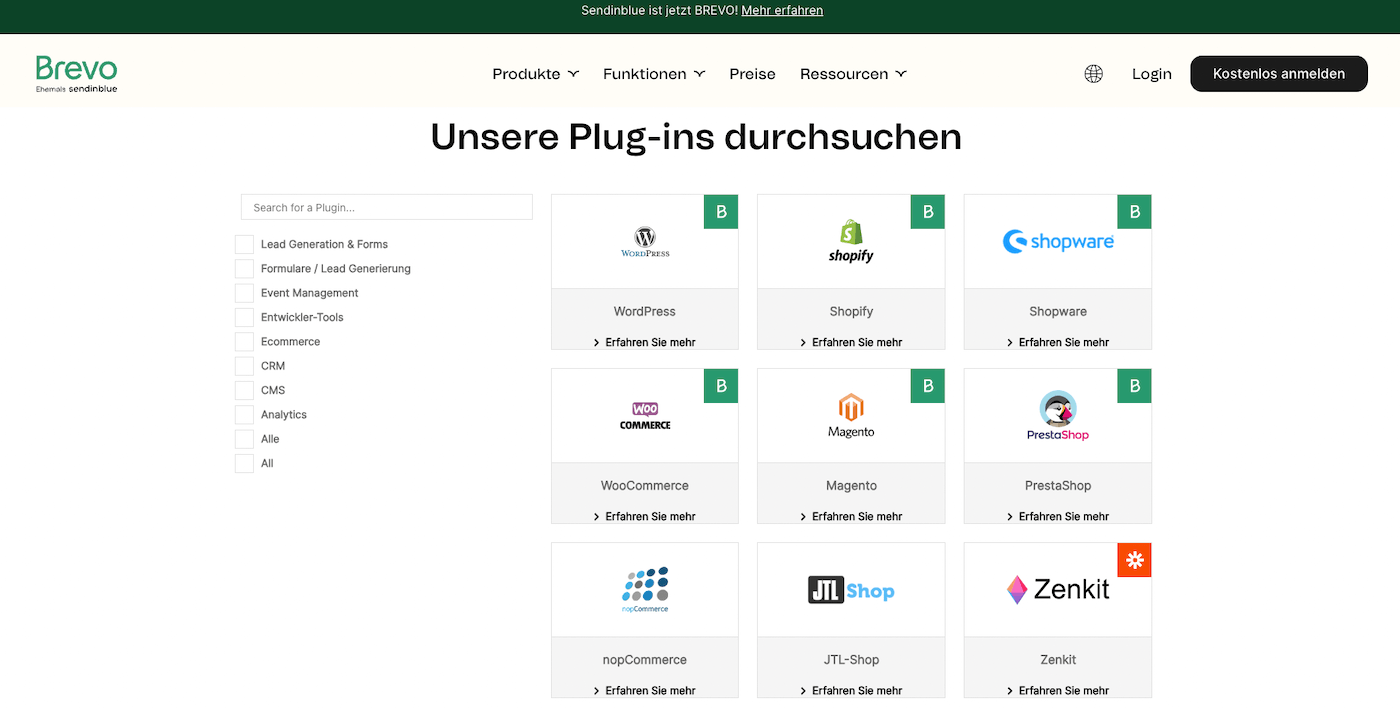Screen dimensions: 1400x708
Task: Click the WooCommerce logo image
Action: (645, 416)
